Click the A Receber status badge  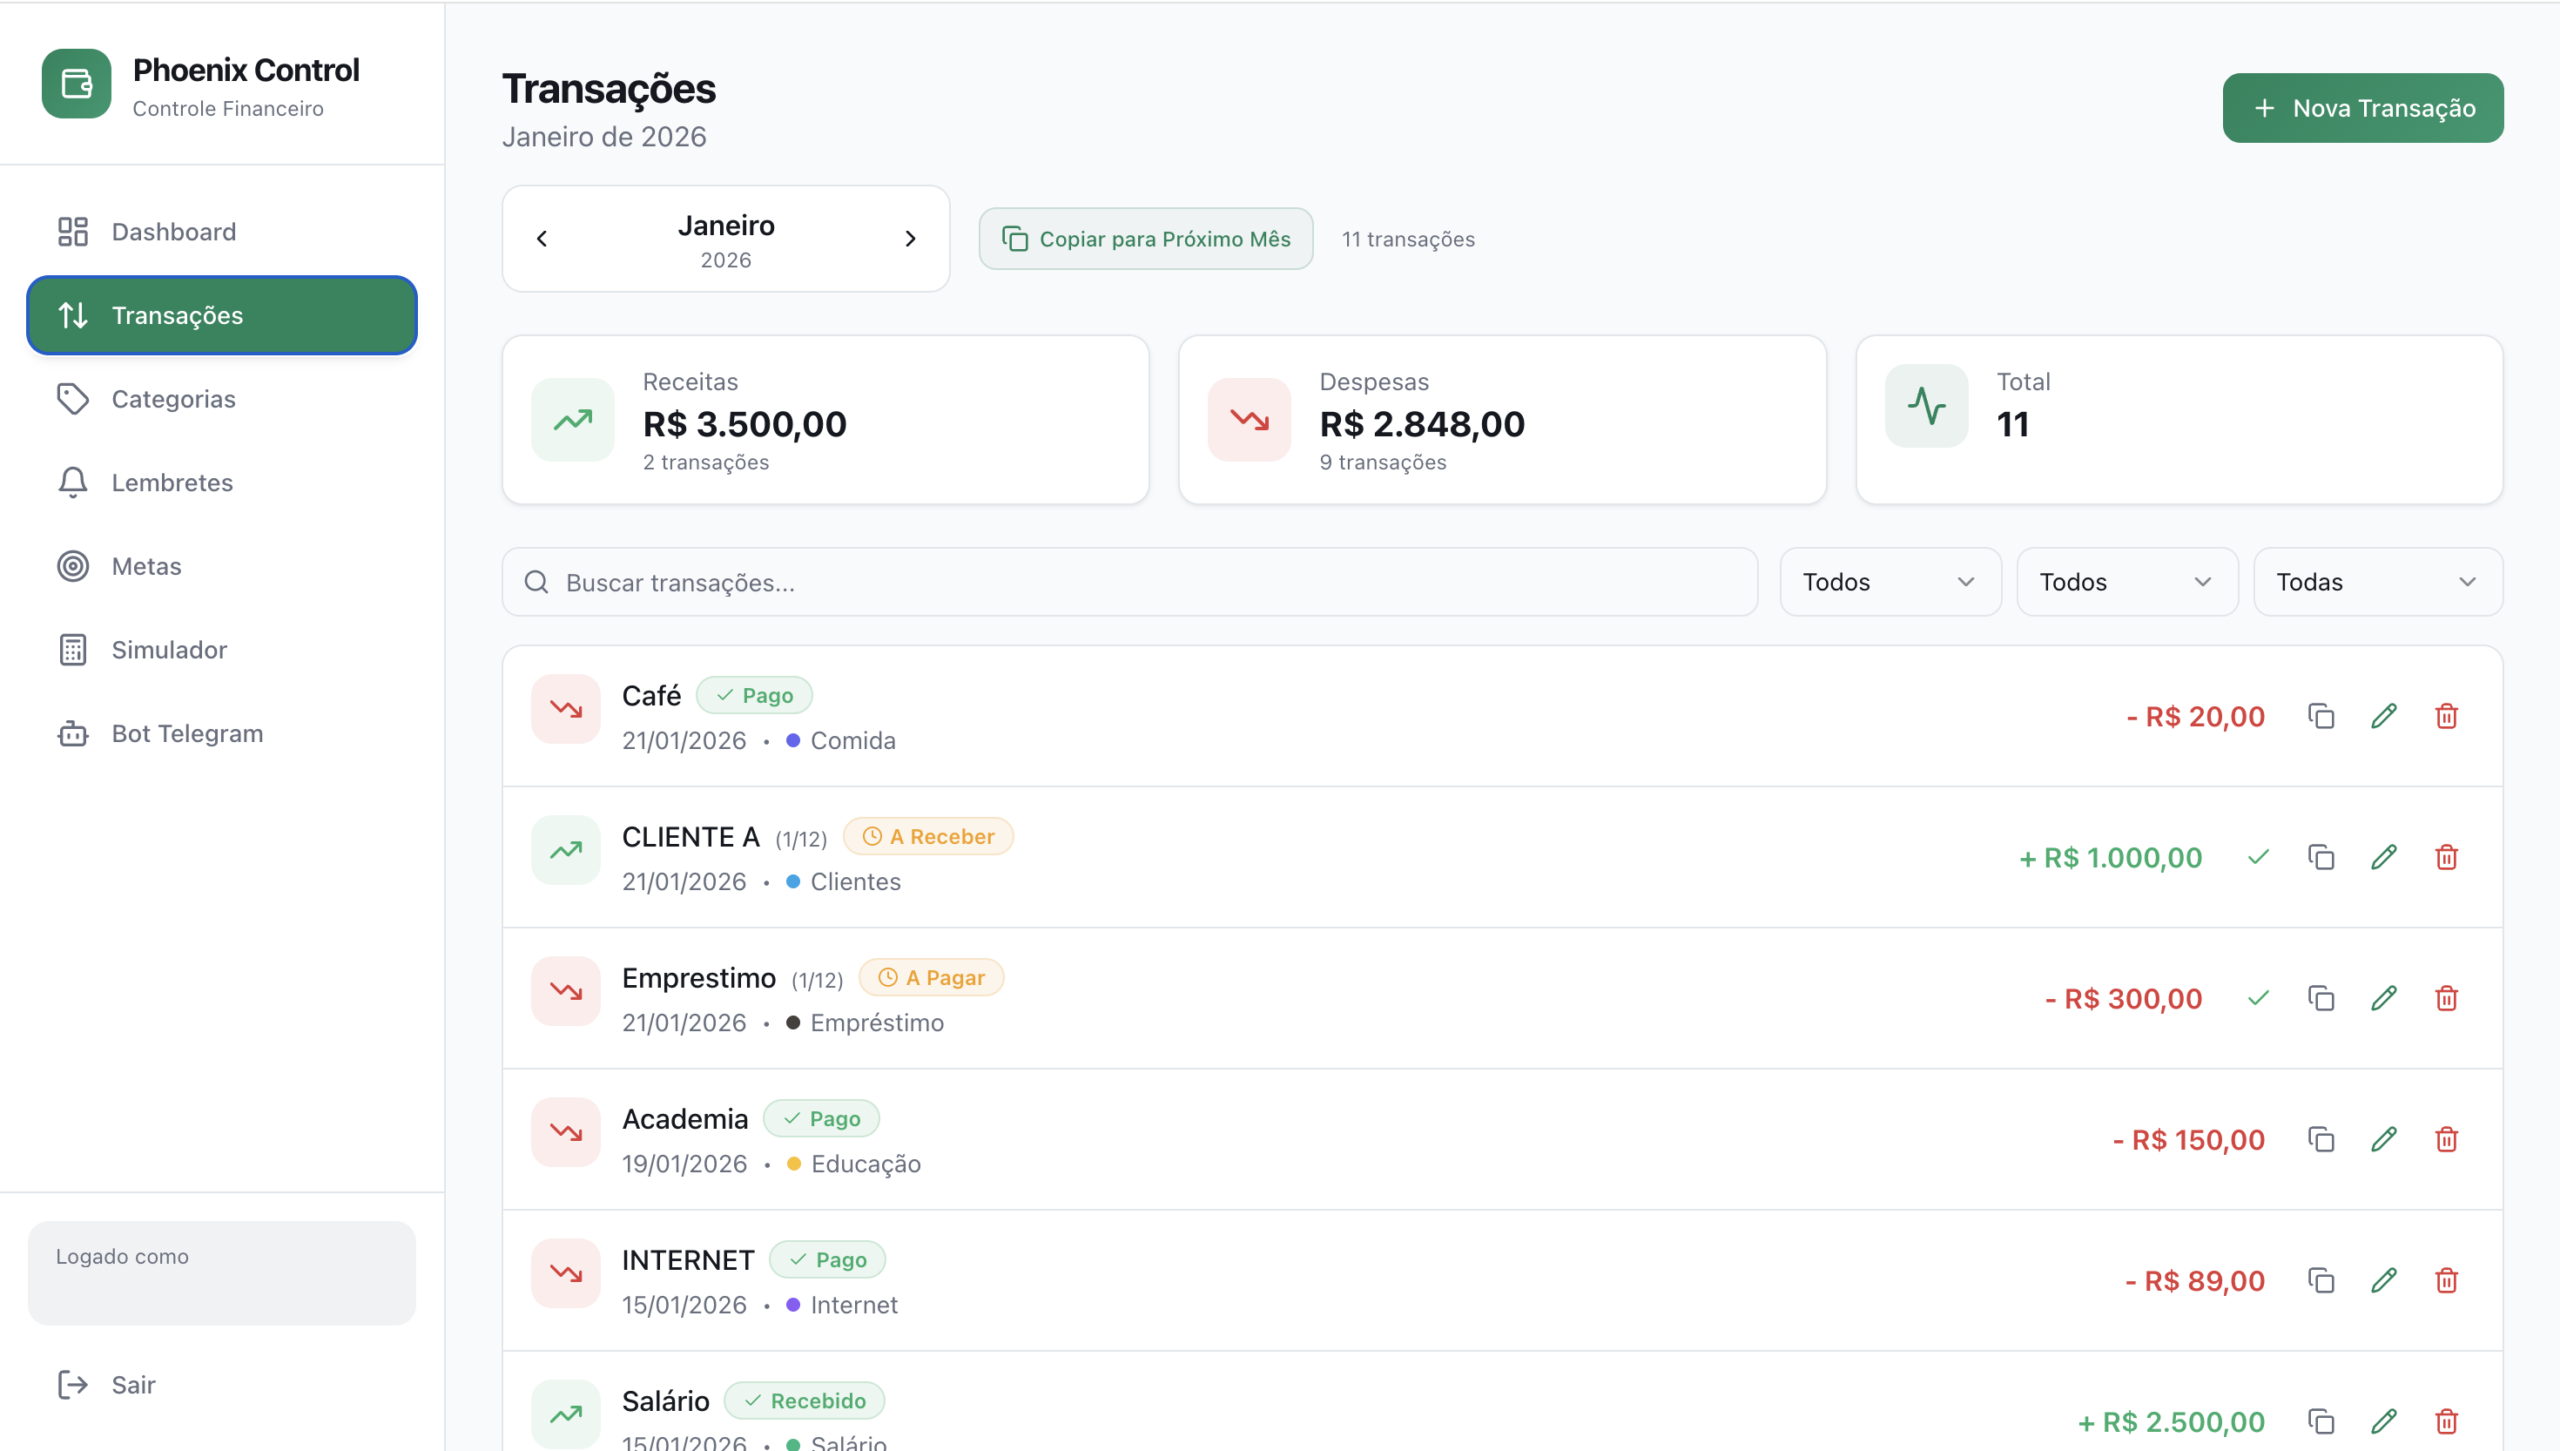coord(928,837)
